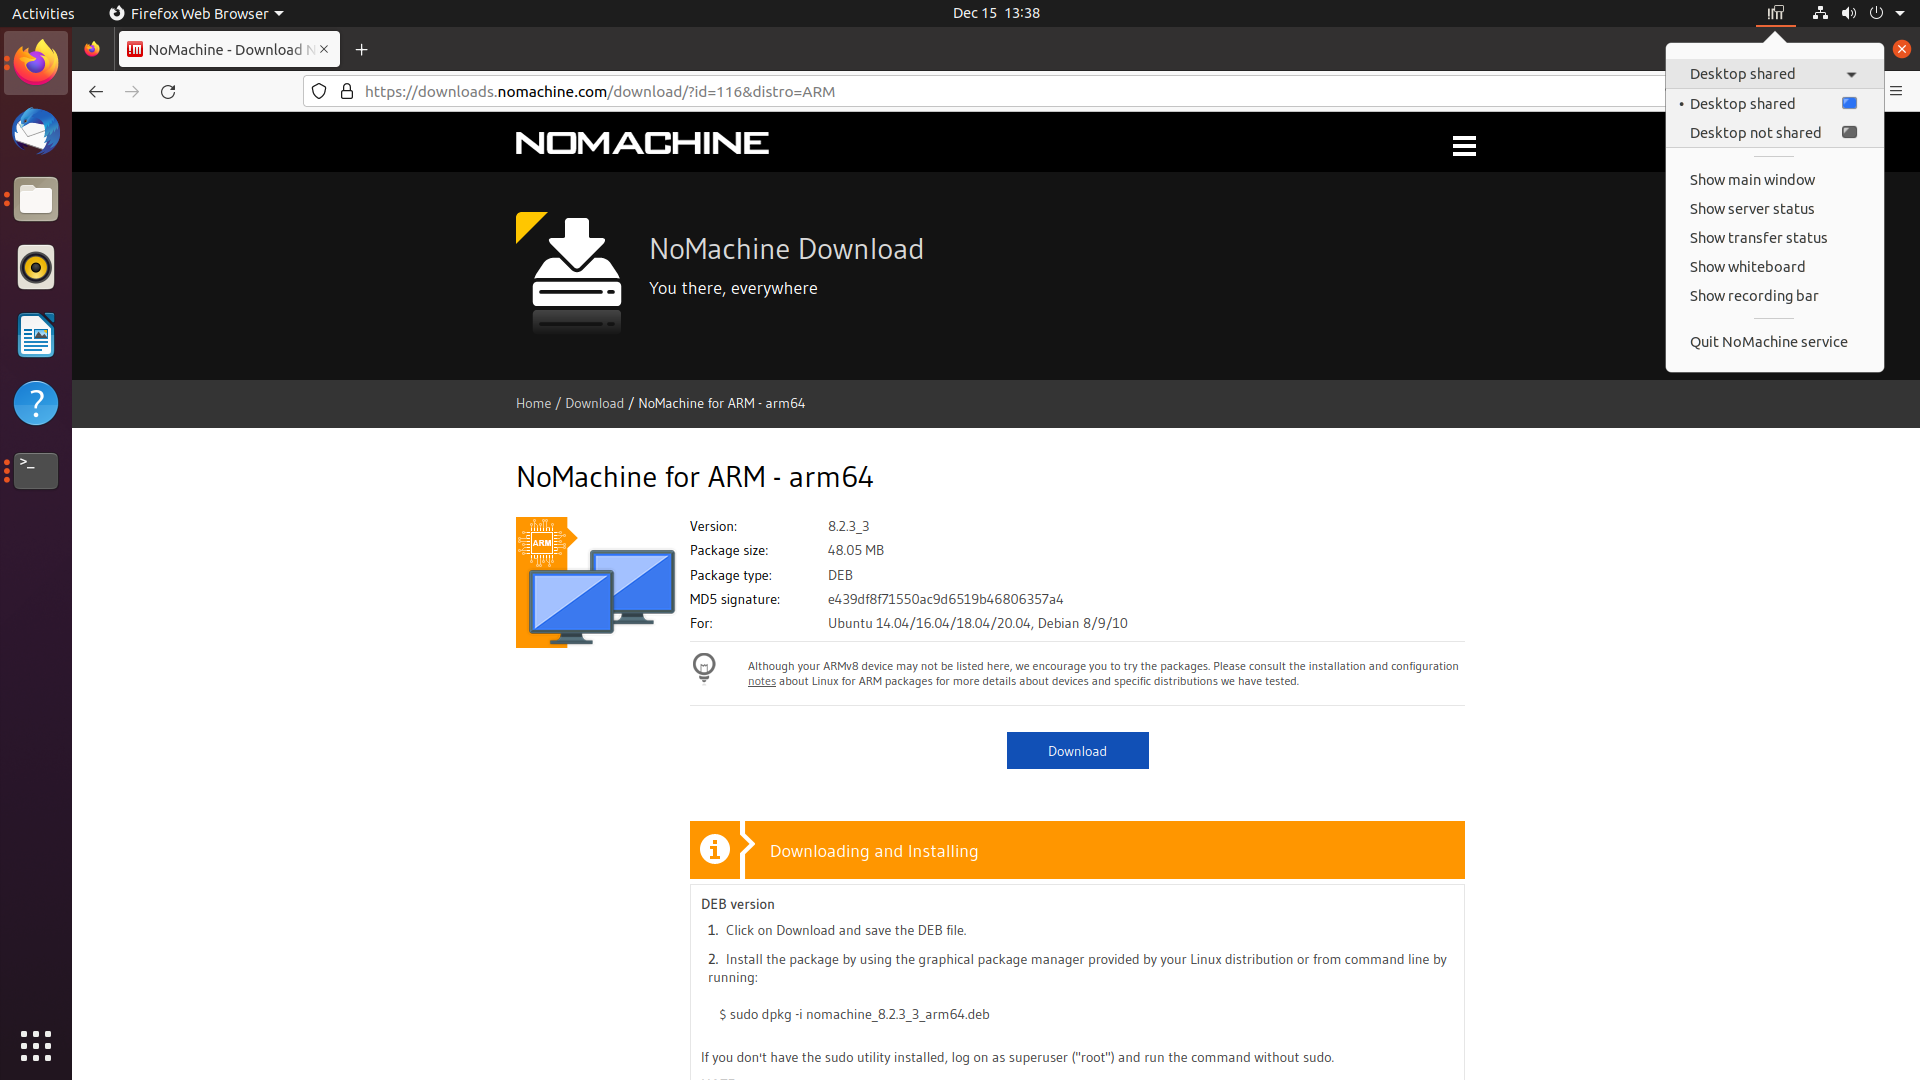
Task: Click the NoMachine tray icon in top bar
Action: tap(1776, 13)
